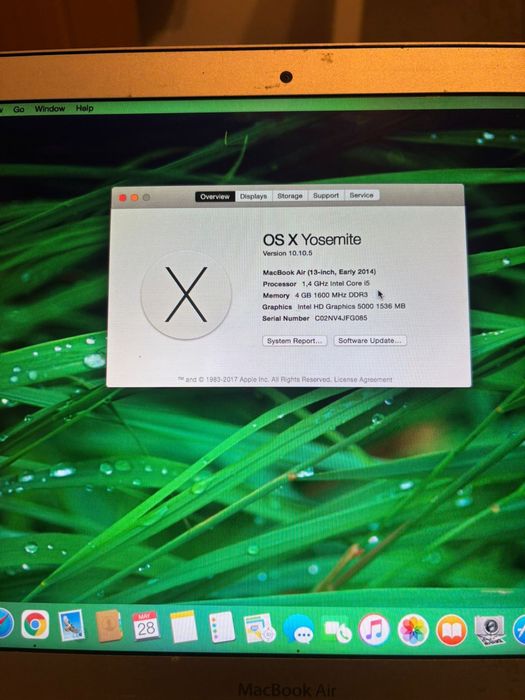
Task: Select the Overview tab
Action: (215, 196)
